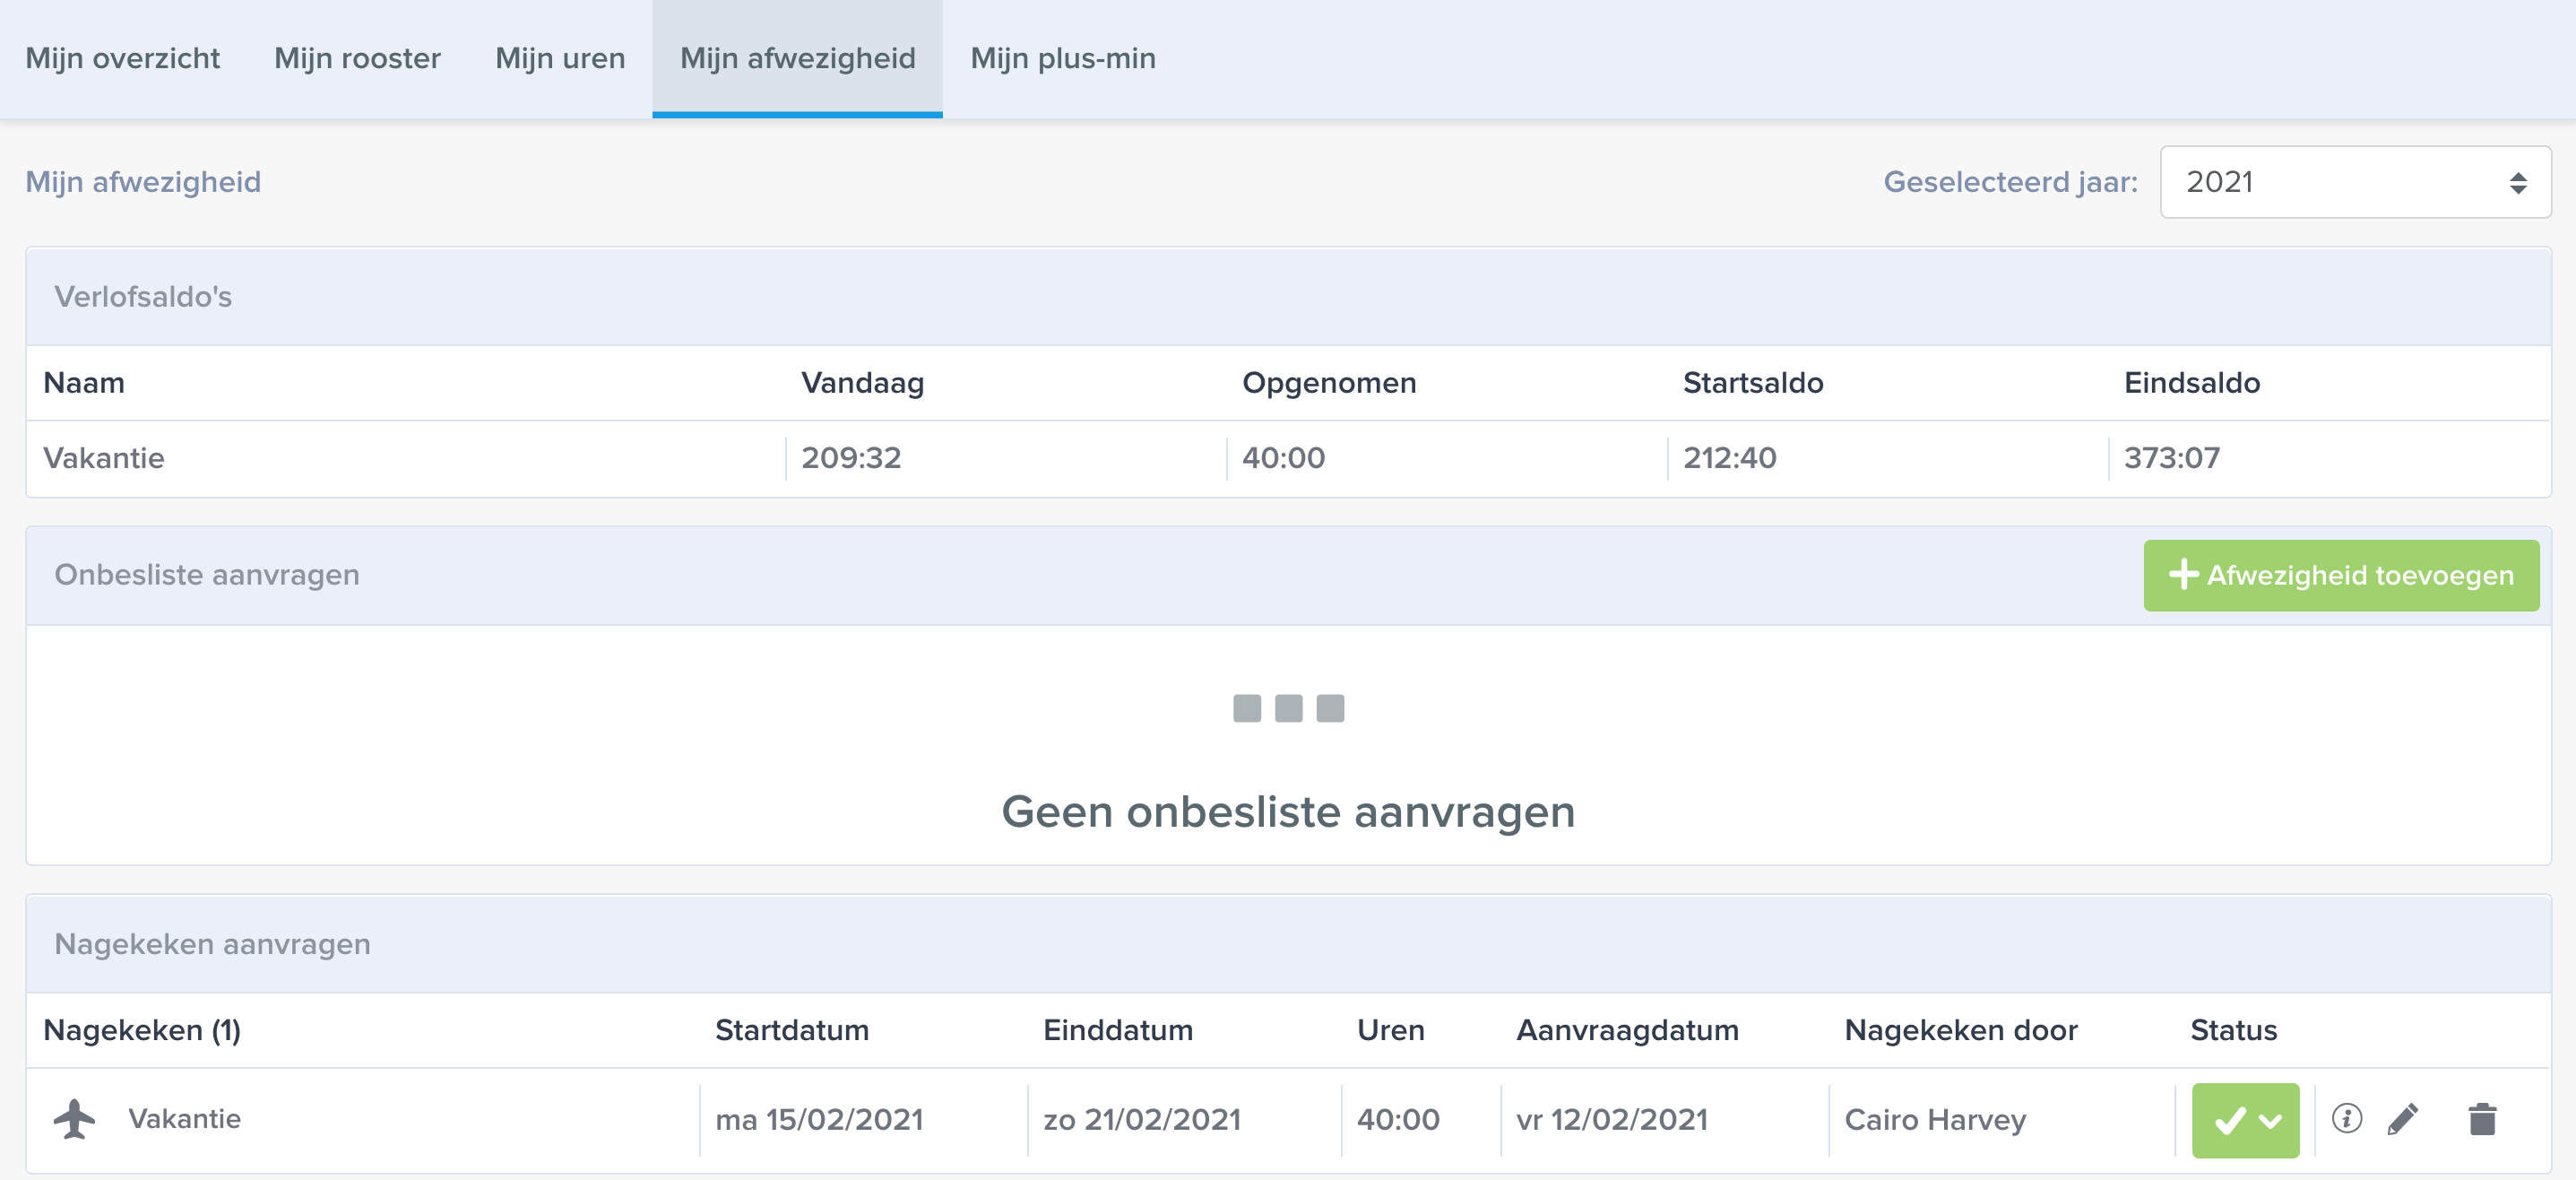Click the Startsaldo value 212:40
Screen dimensions: 2576x1180
click(1730, 458)
